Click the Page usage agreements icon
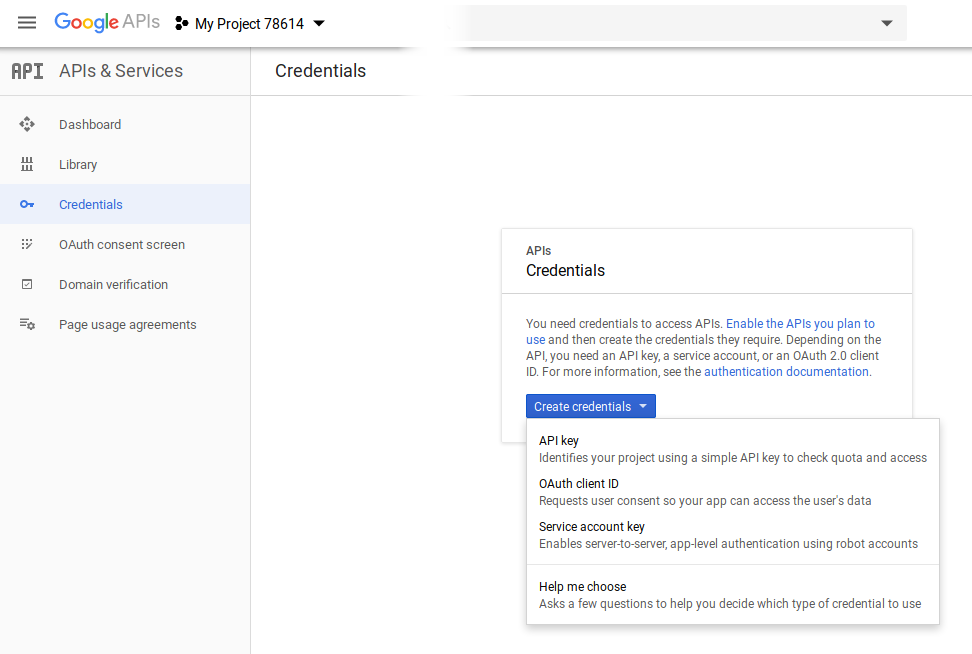 [x=27, y=325]
